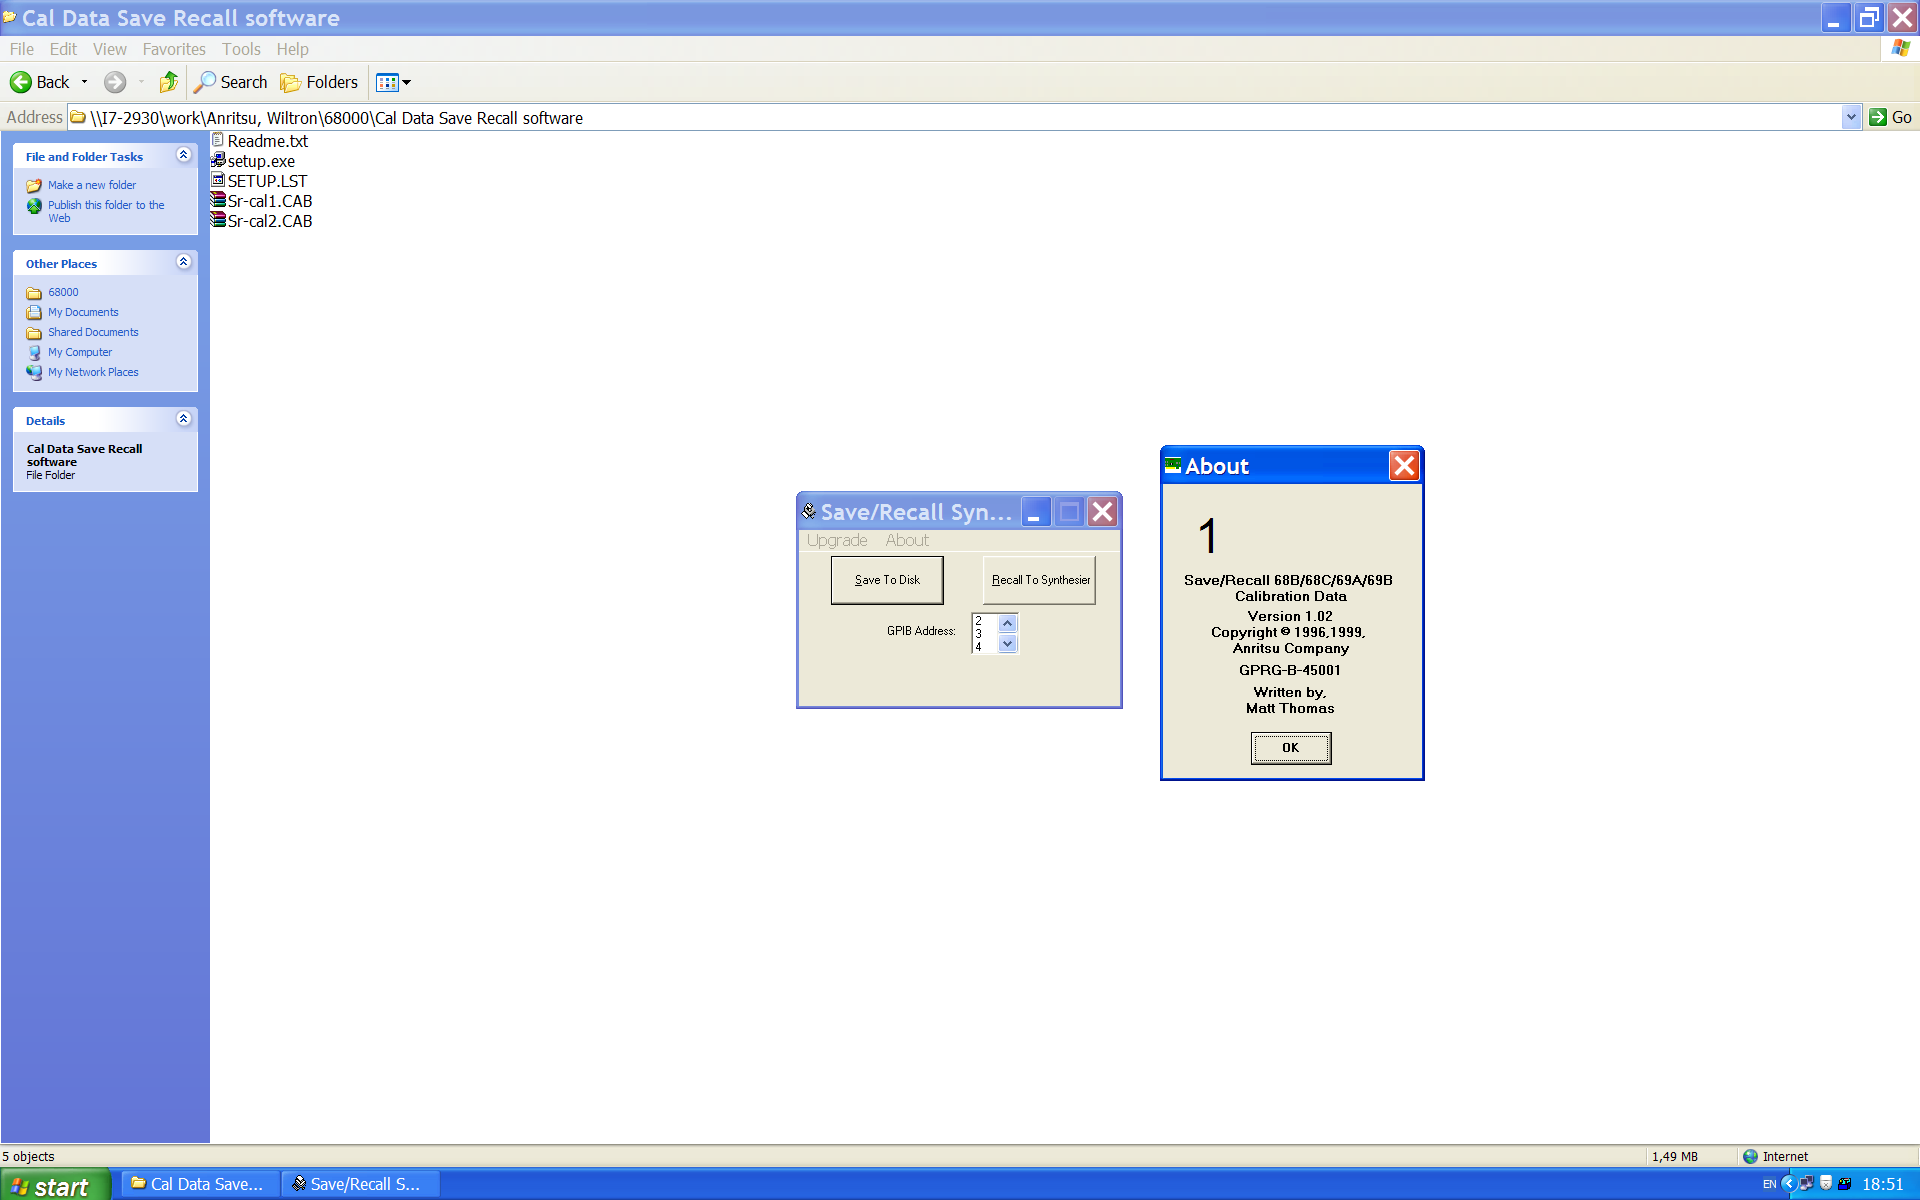Open the Tools menu
Screen dimensions: 1920x1200
[240, 49]
